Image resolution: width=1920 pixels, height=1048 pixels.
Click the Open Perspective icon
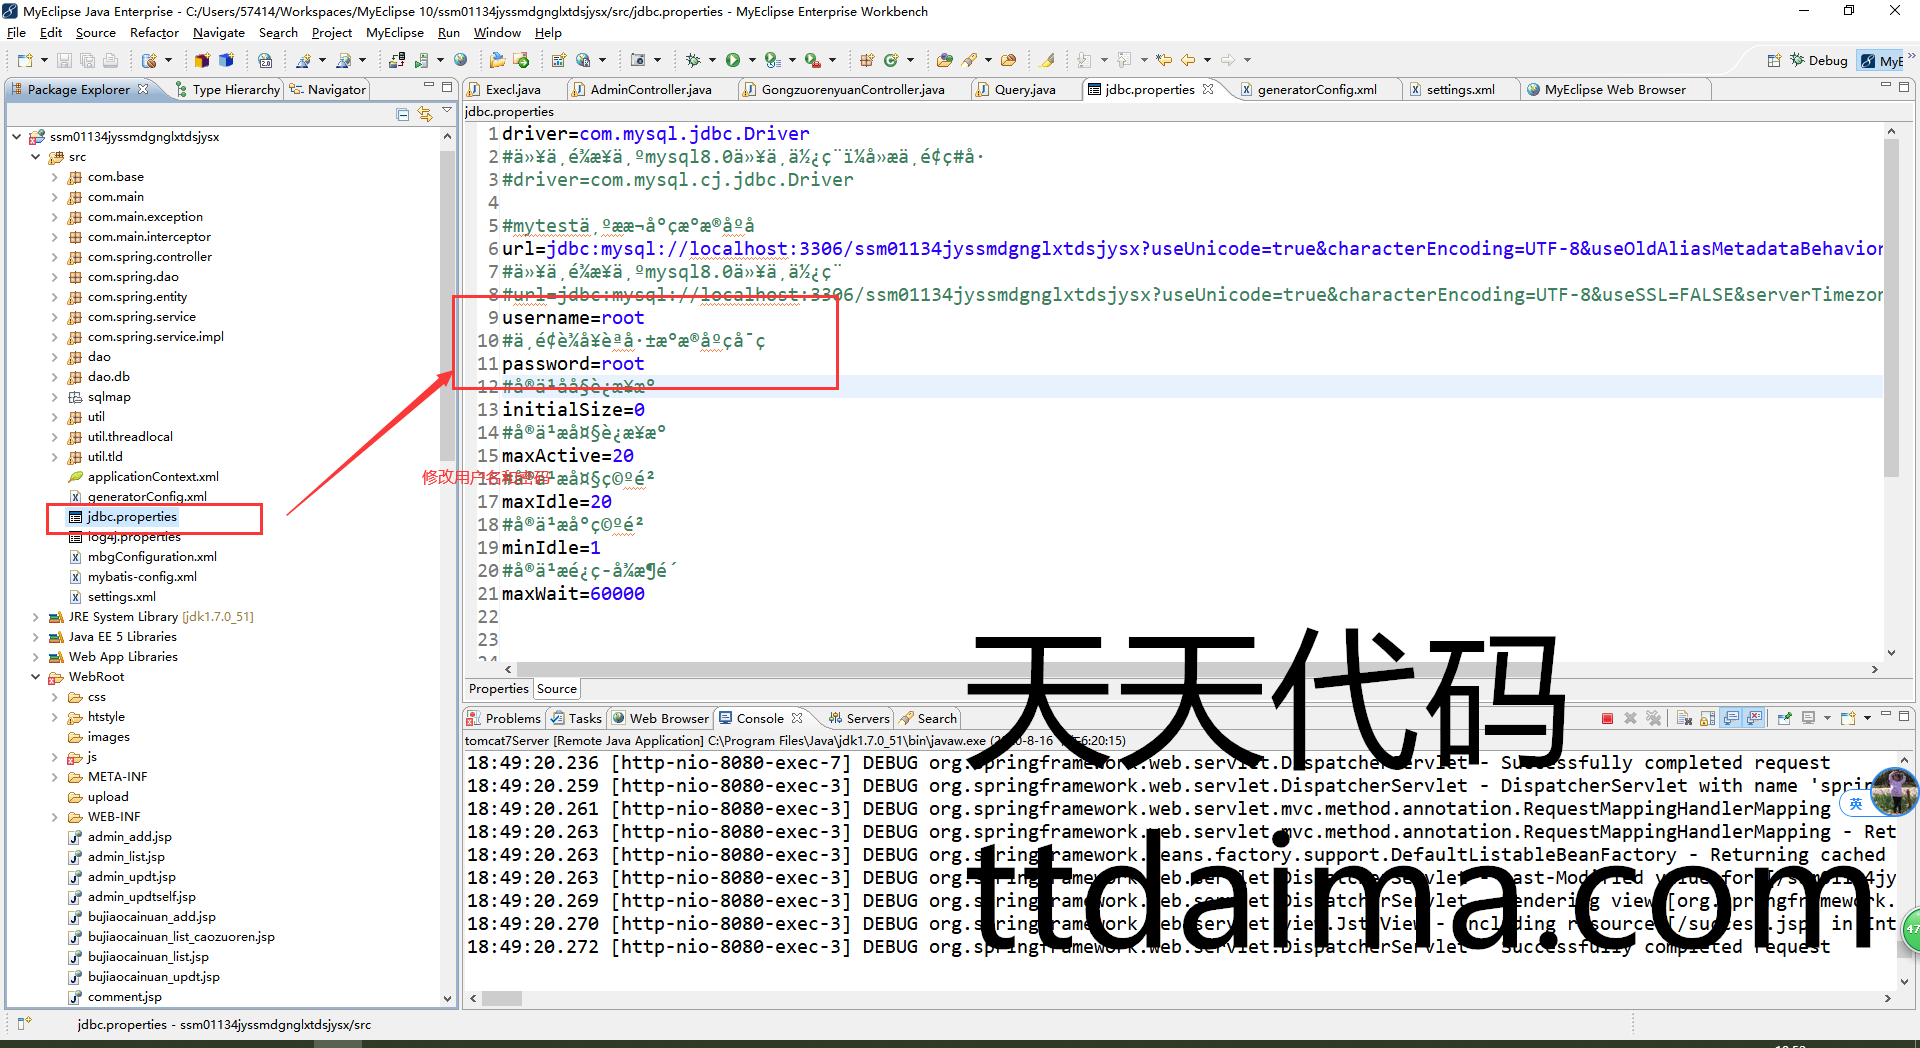(1773, 61)
